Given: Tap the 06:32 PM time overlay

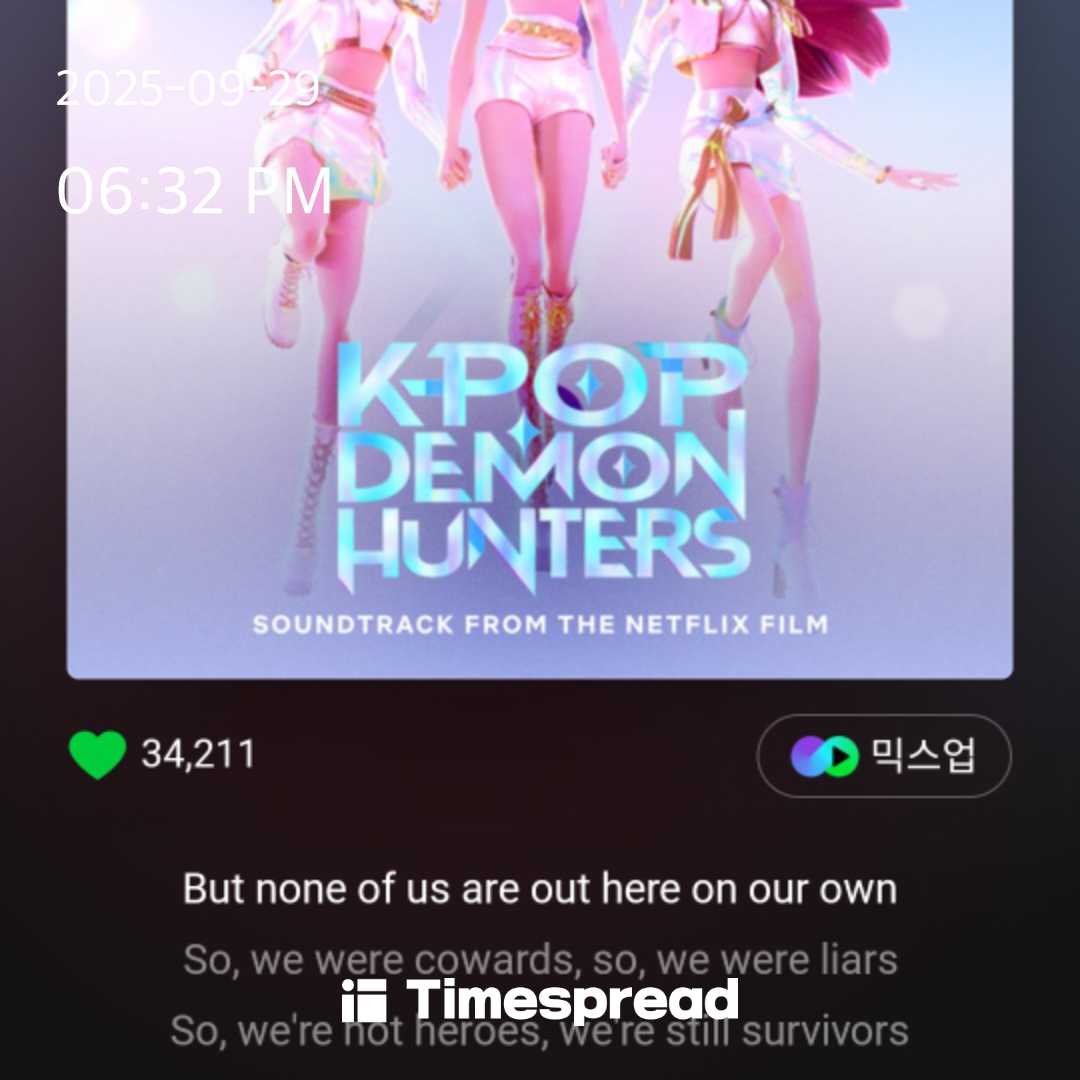Looking at the screenshot, I should click(x=194, y=190).
